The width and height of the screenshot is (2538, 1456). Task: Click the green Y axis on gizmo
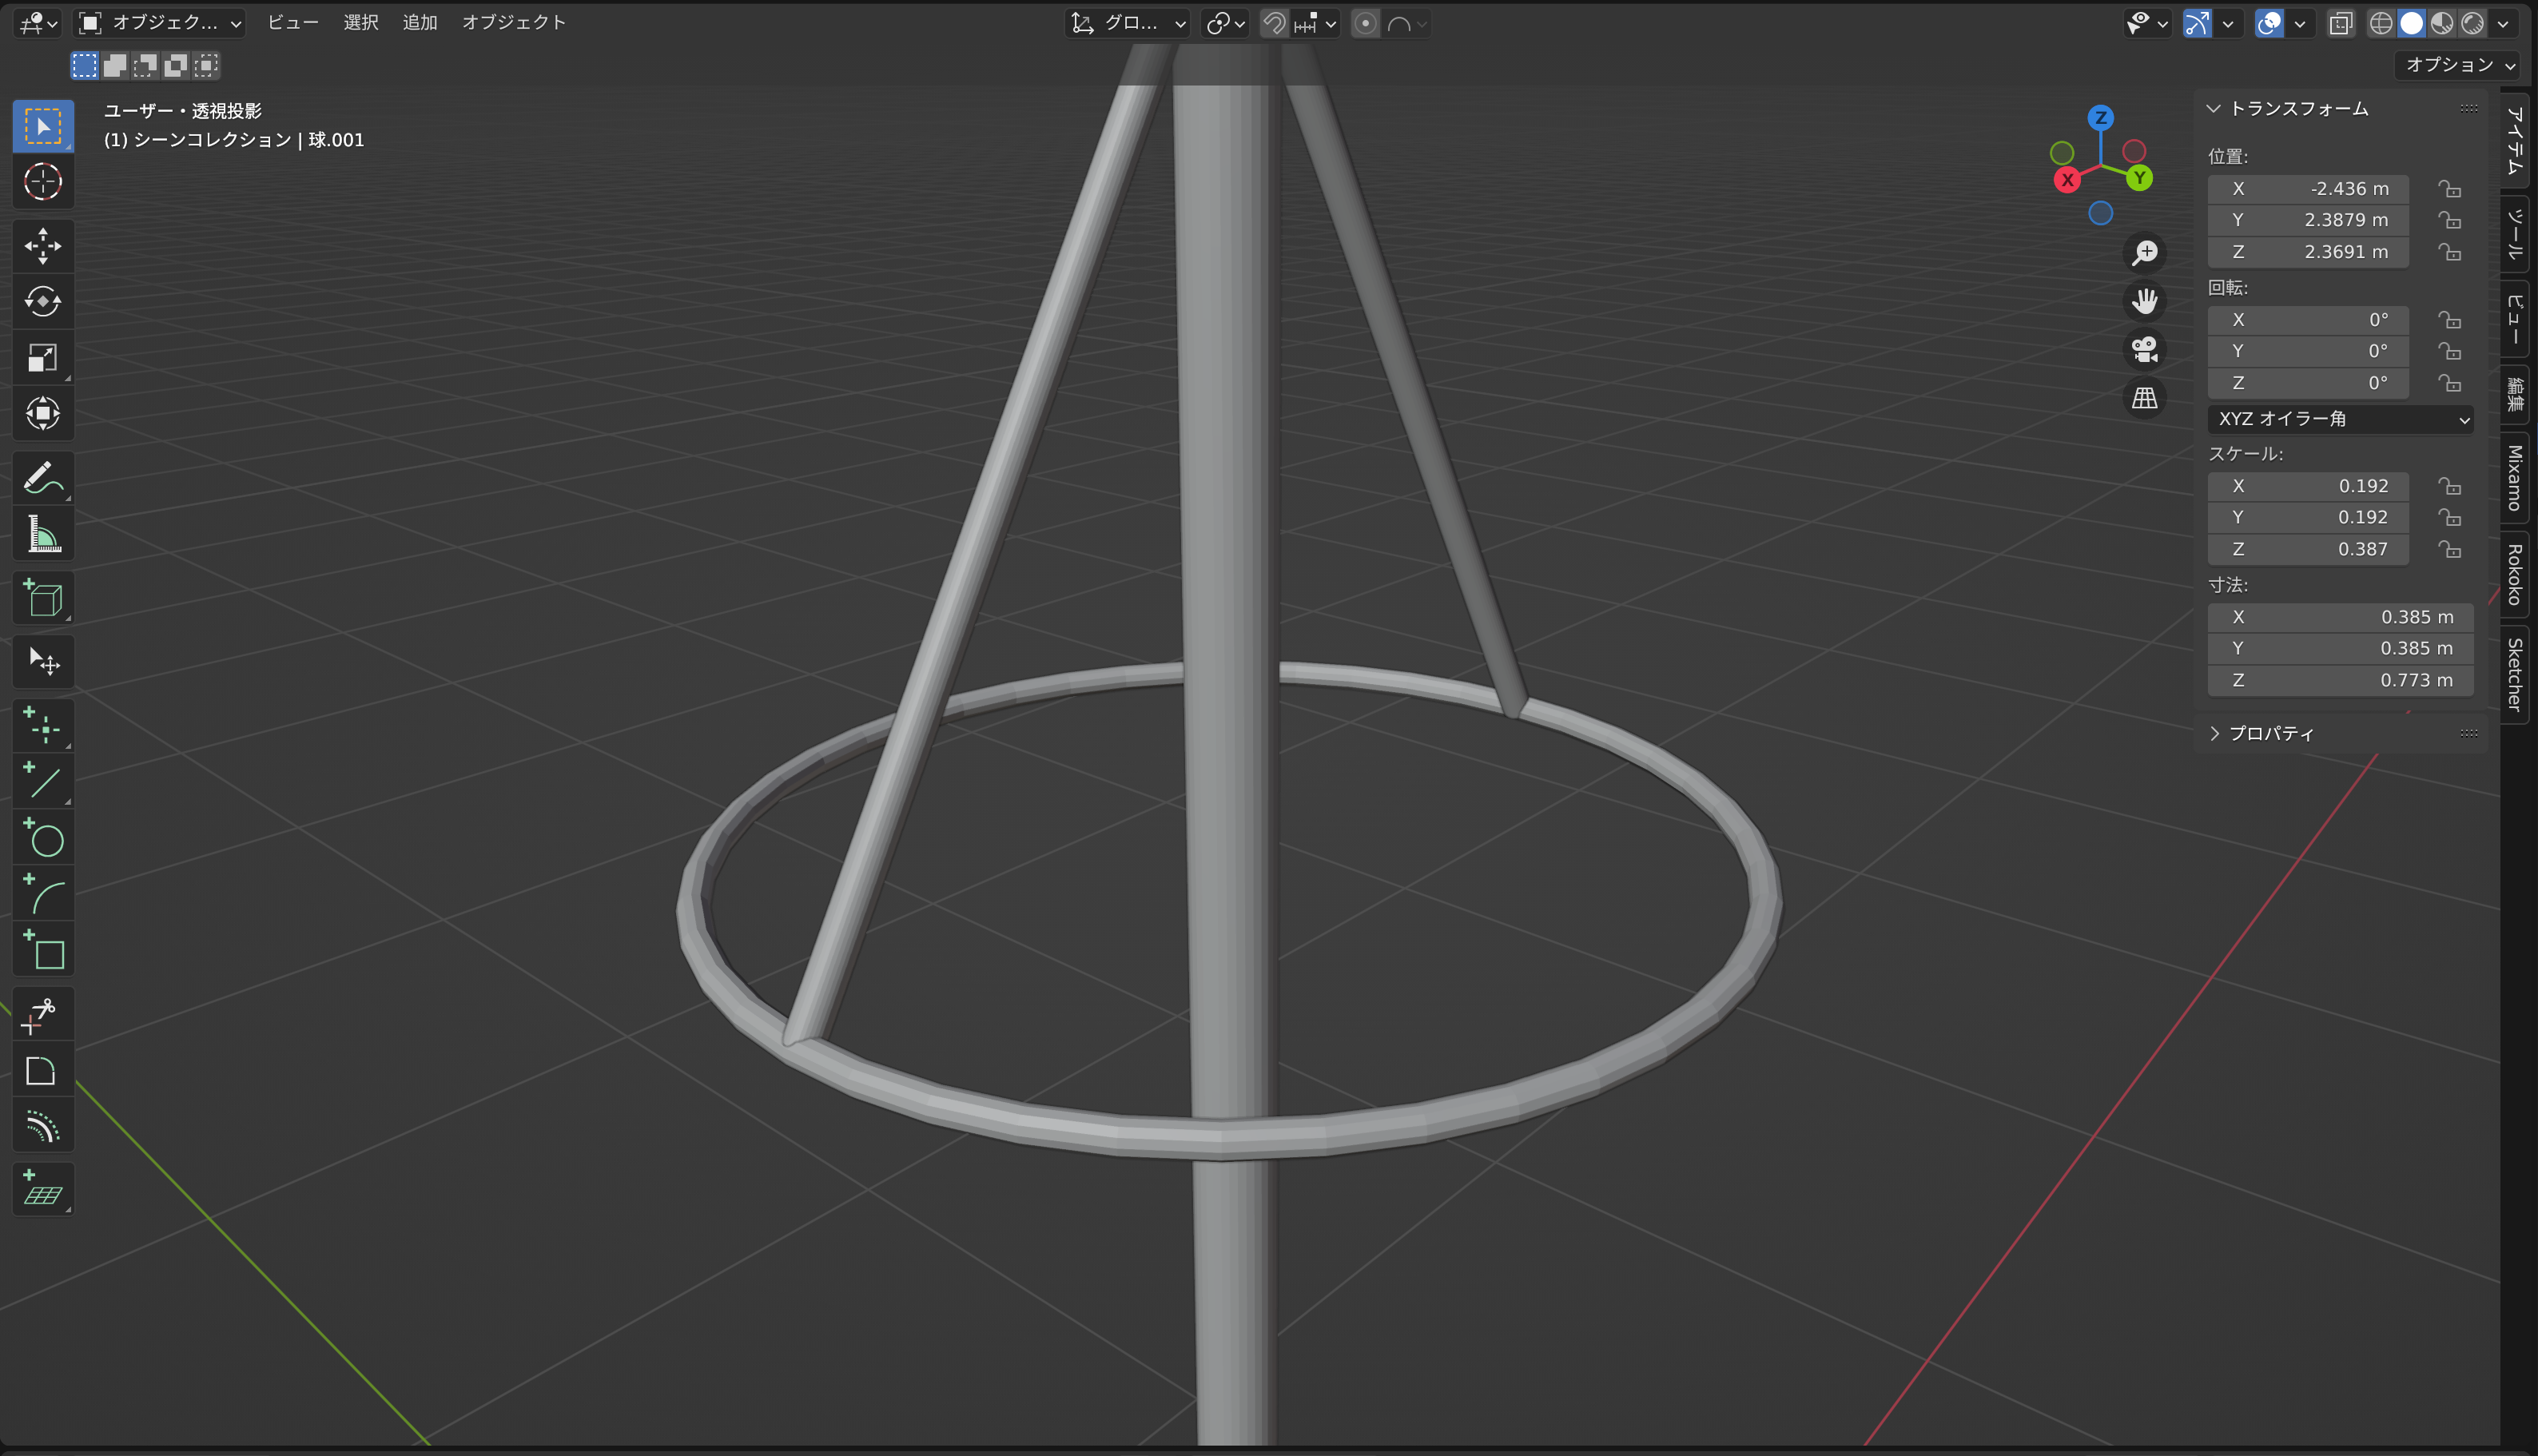coord(2139,178)
